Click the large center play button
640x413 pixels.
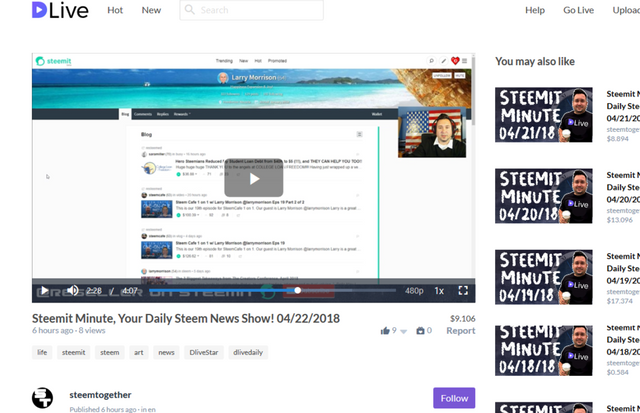point(253,178)
